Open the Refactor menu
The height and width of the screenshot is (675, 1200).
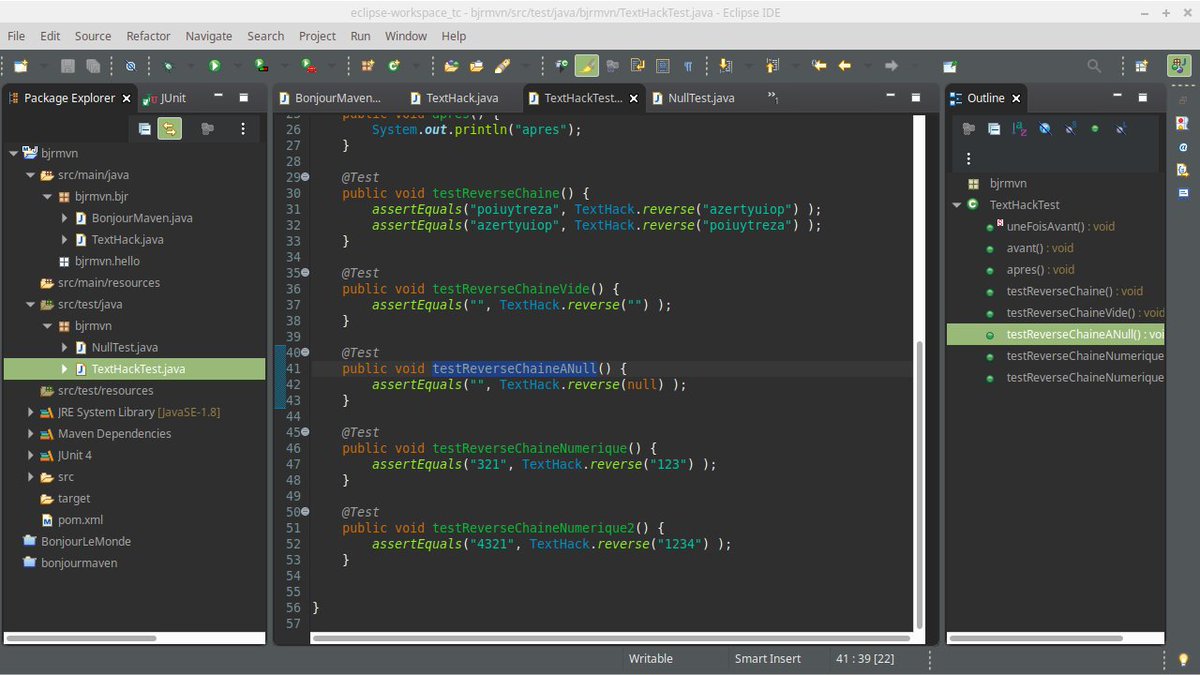(x=148, y=36)
